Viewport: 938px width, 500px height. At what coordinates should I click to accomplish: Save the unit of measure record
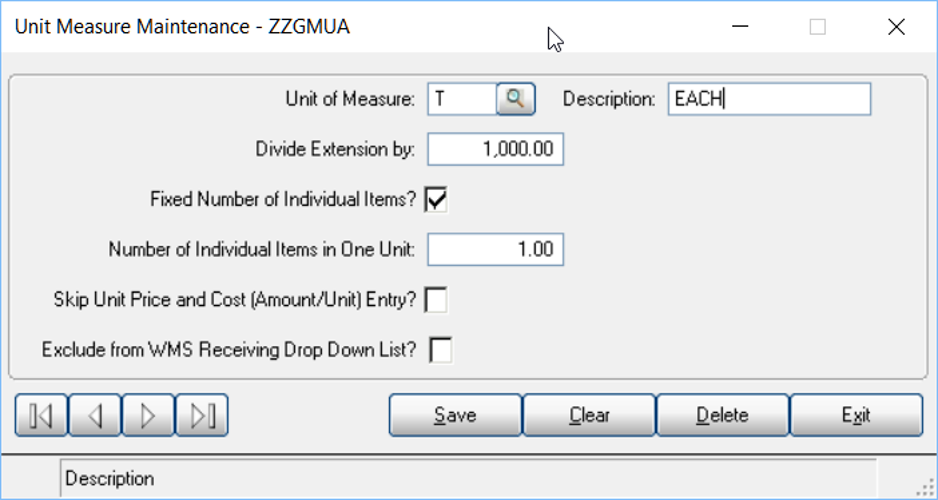click(x=456, y=415)
